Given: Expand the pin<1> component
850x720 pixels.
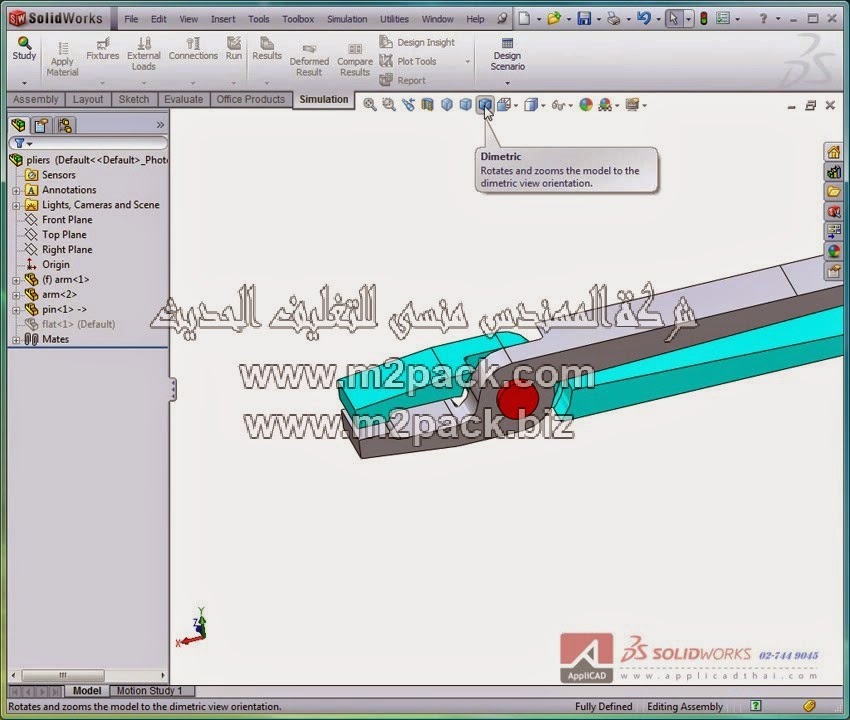Looking at the screenshot, I should [x=16, y=310].
